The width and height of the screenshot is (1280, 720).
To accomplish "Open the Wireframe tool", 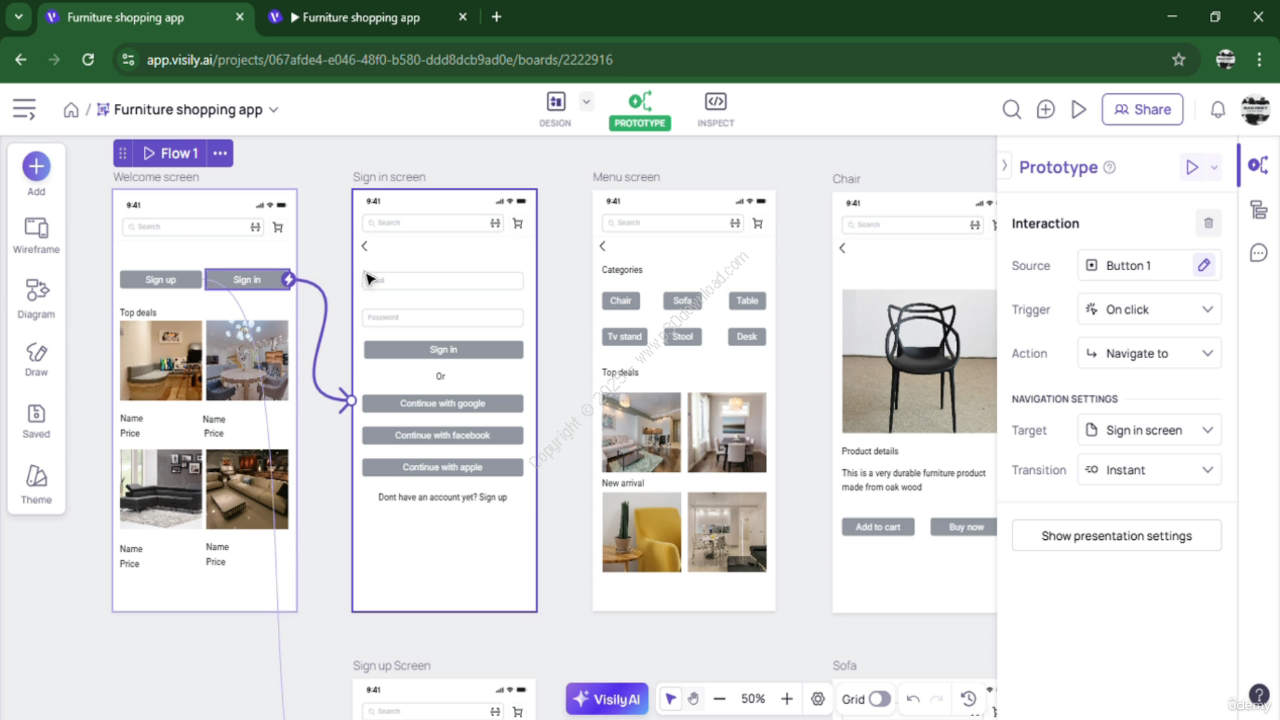I will 36,235.
